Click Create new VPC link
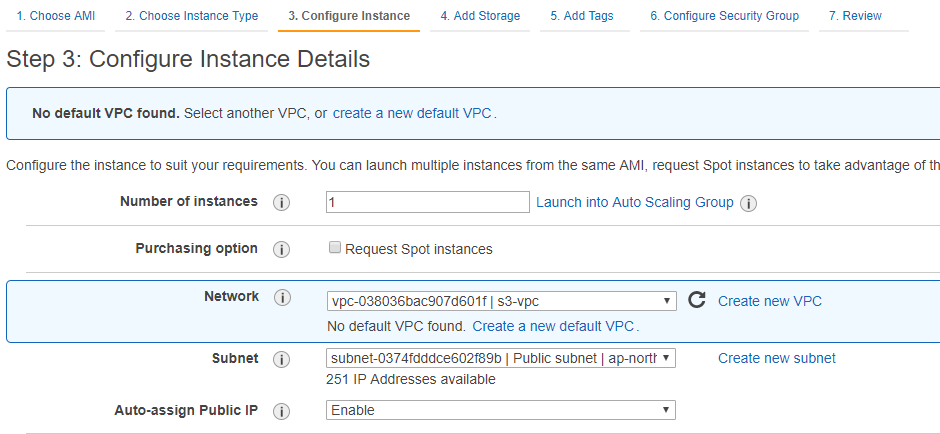Viewport: 940px width, 434px height. point(770,301)
